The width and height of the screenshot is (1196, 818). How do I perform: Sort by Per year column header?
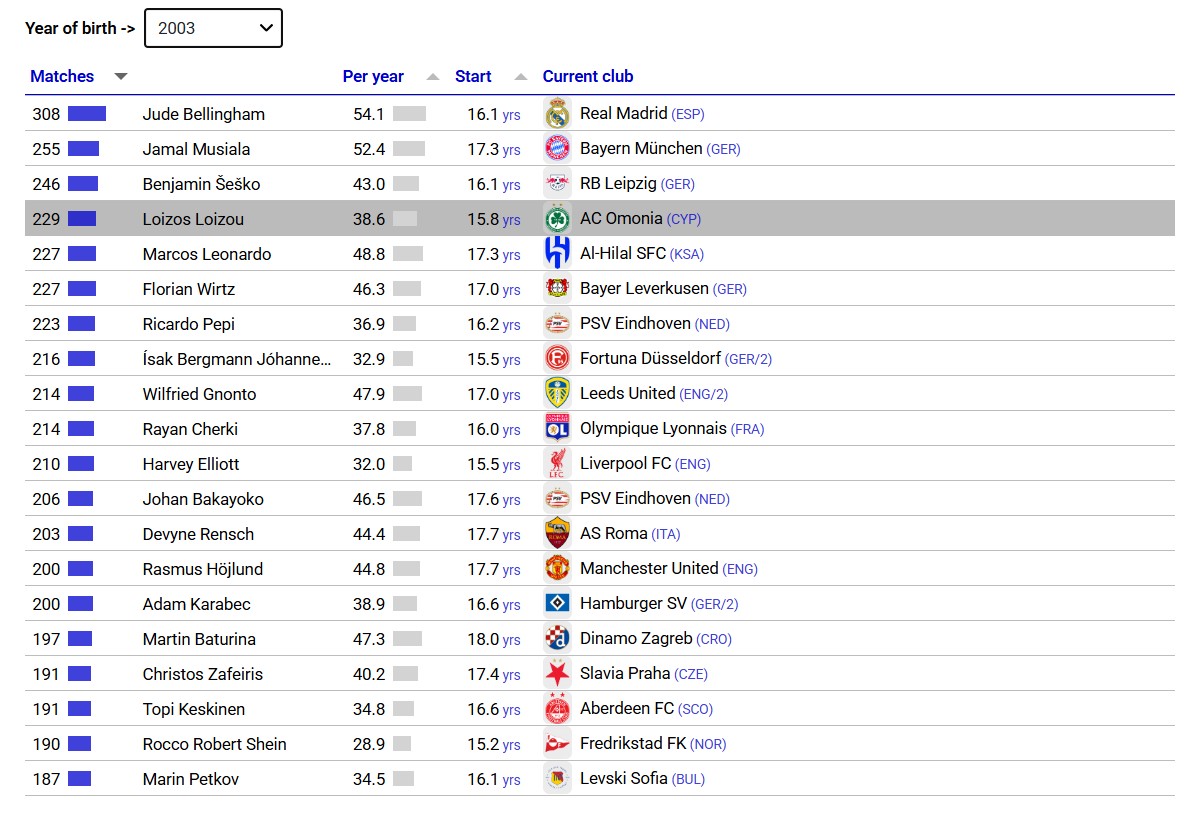(x=373, y=76)
